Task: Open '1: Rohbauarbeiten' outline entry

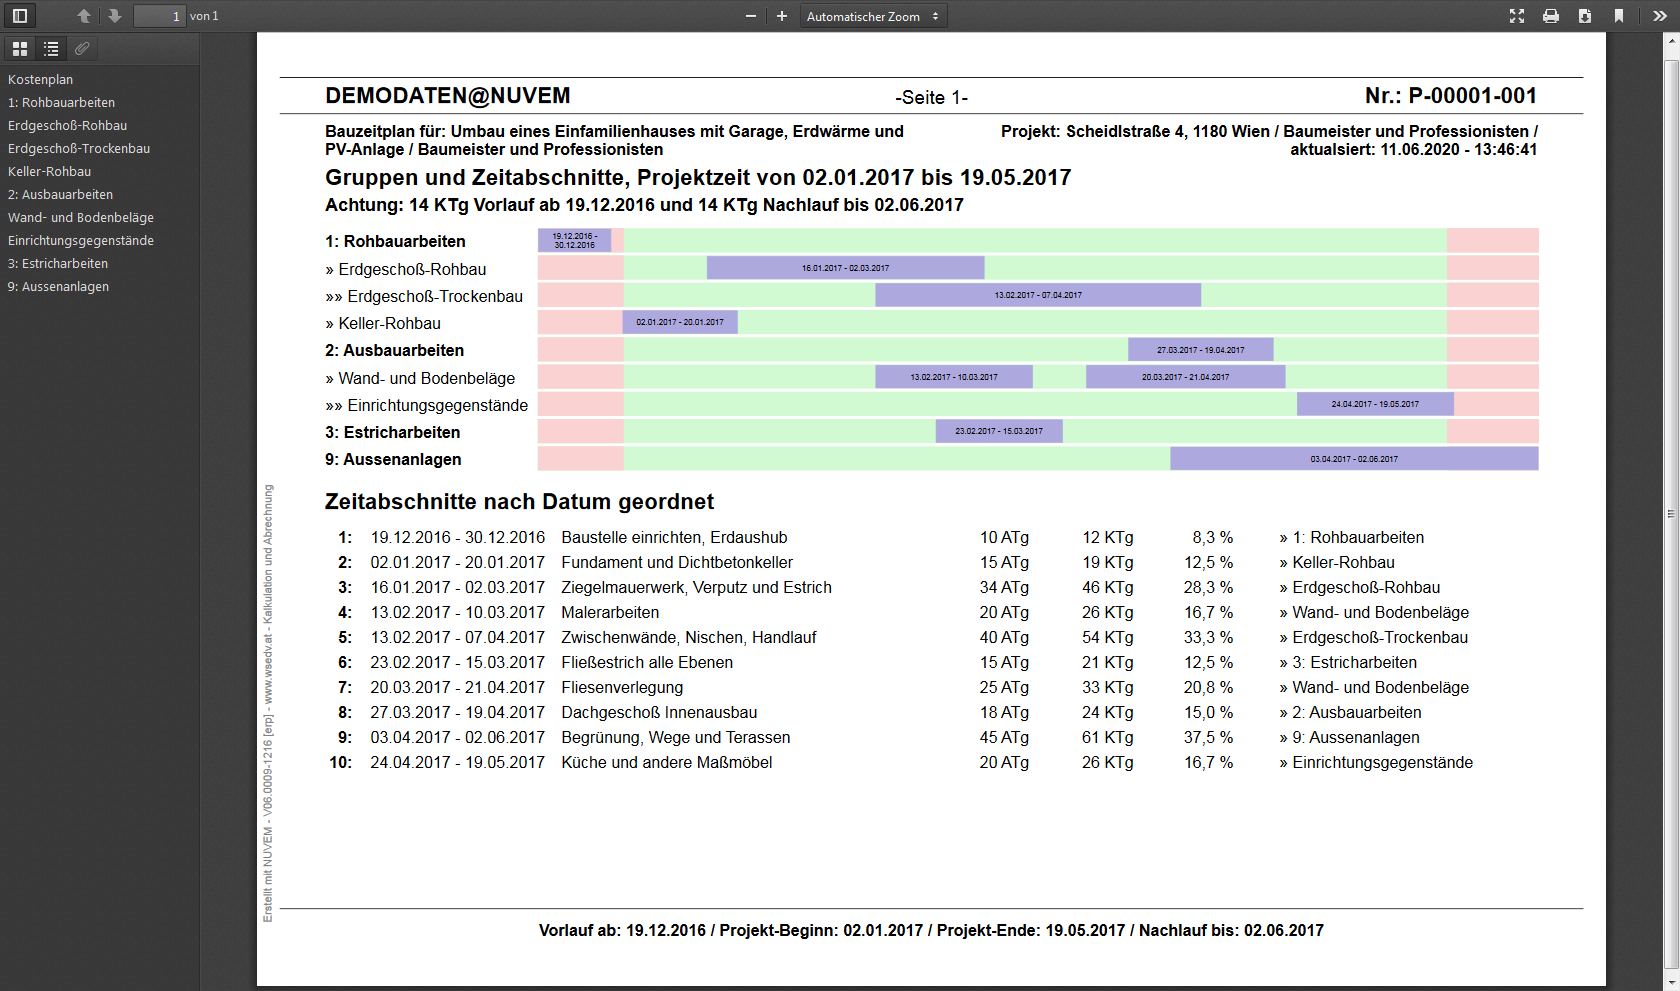Action: (61, 103)
